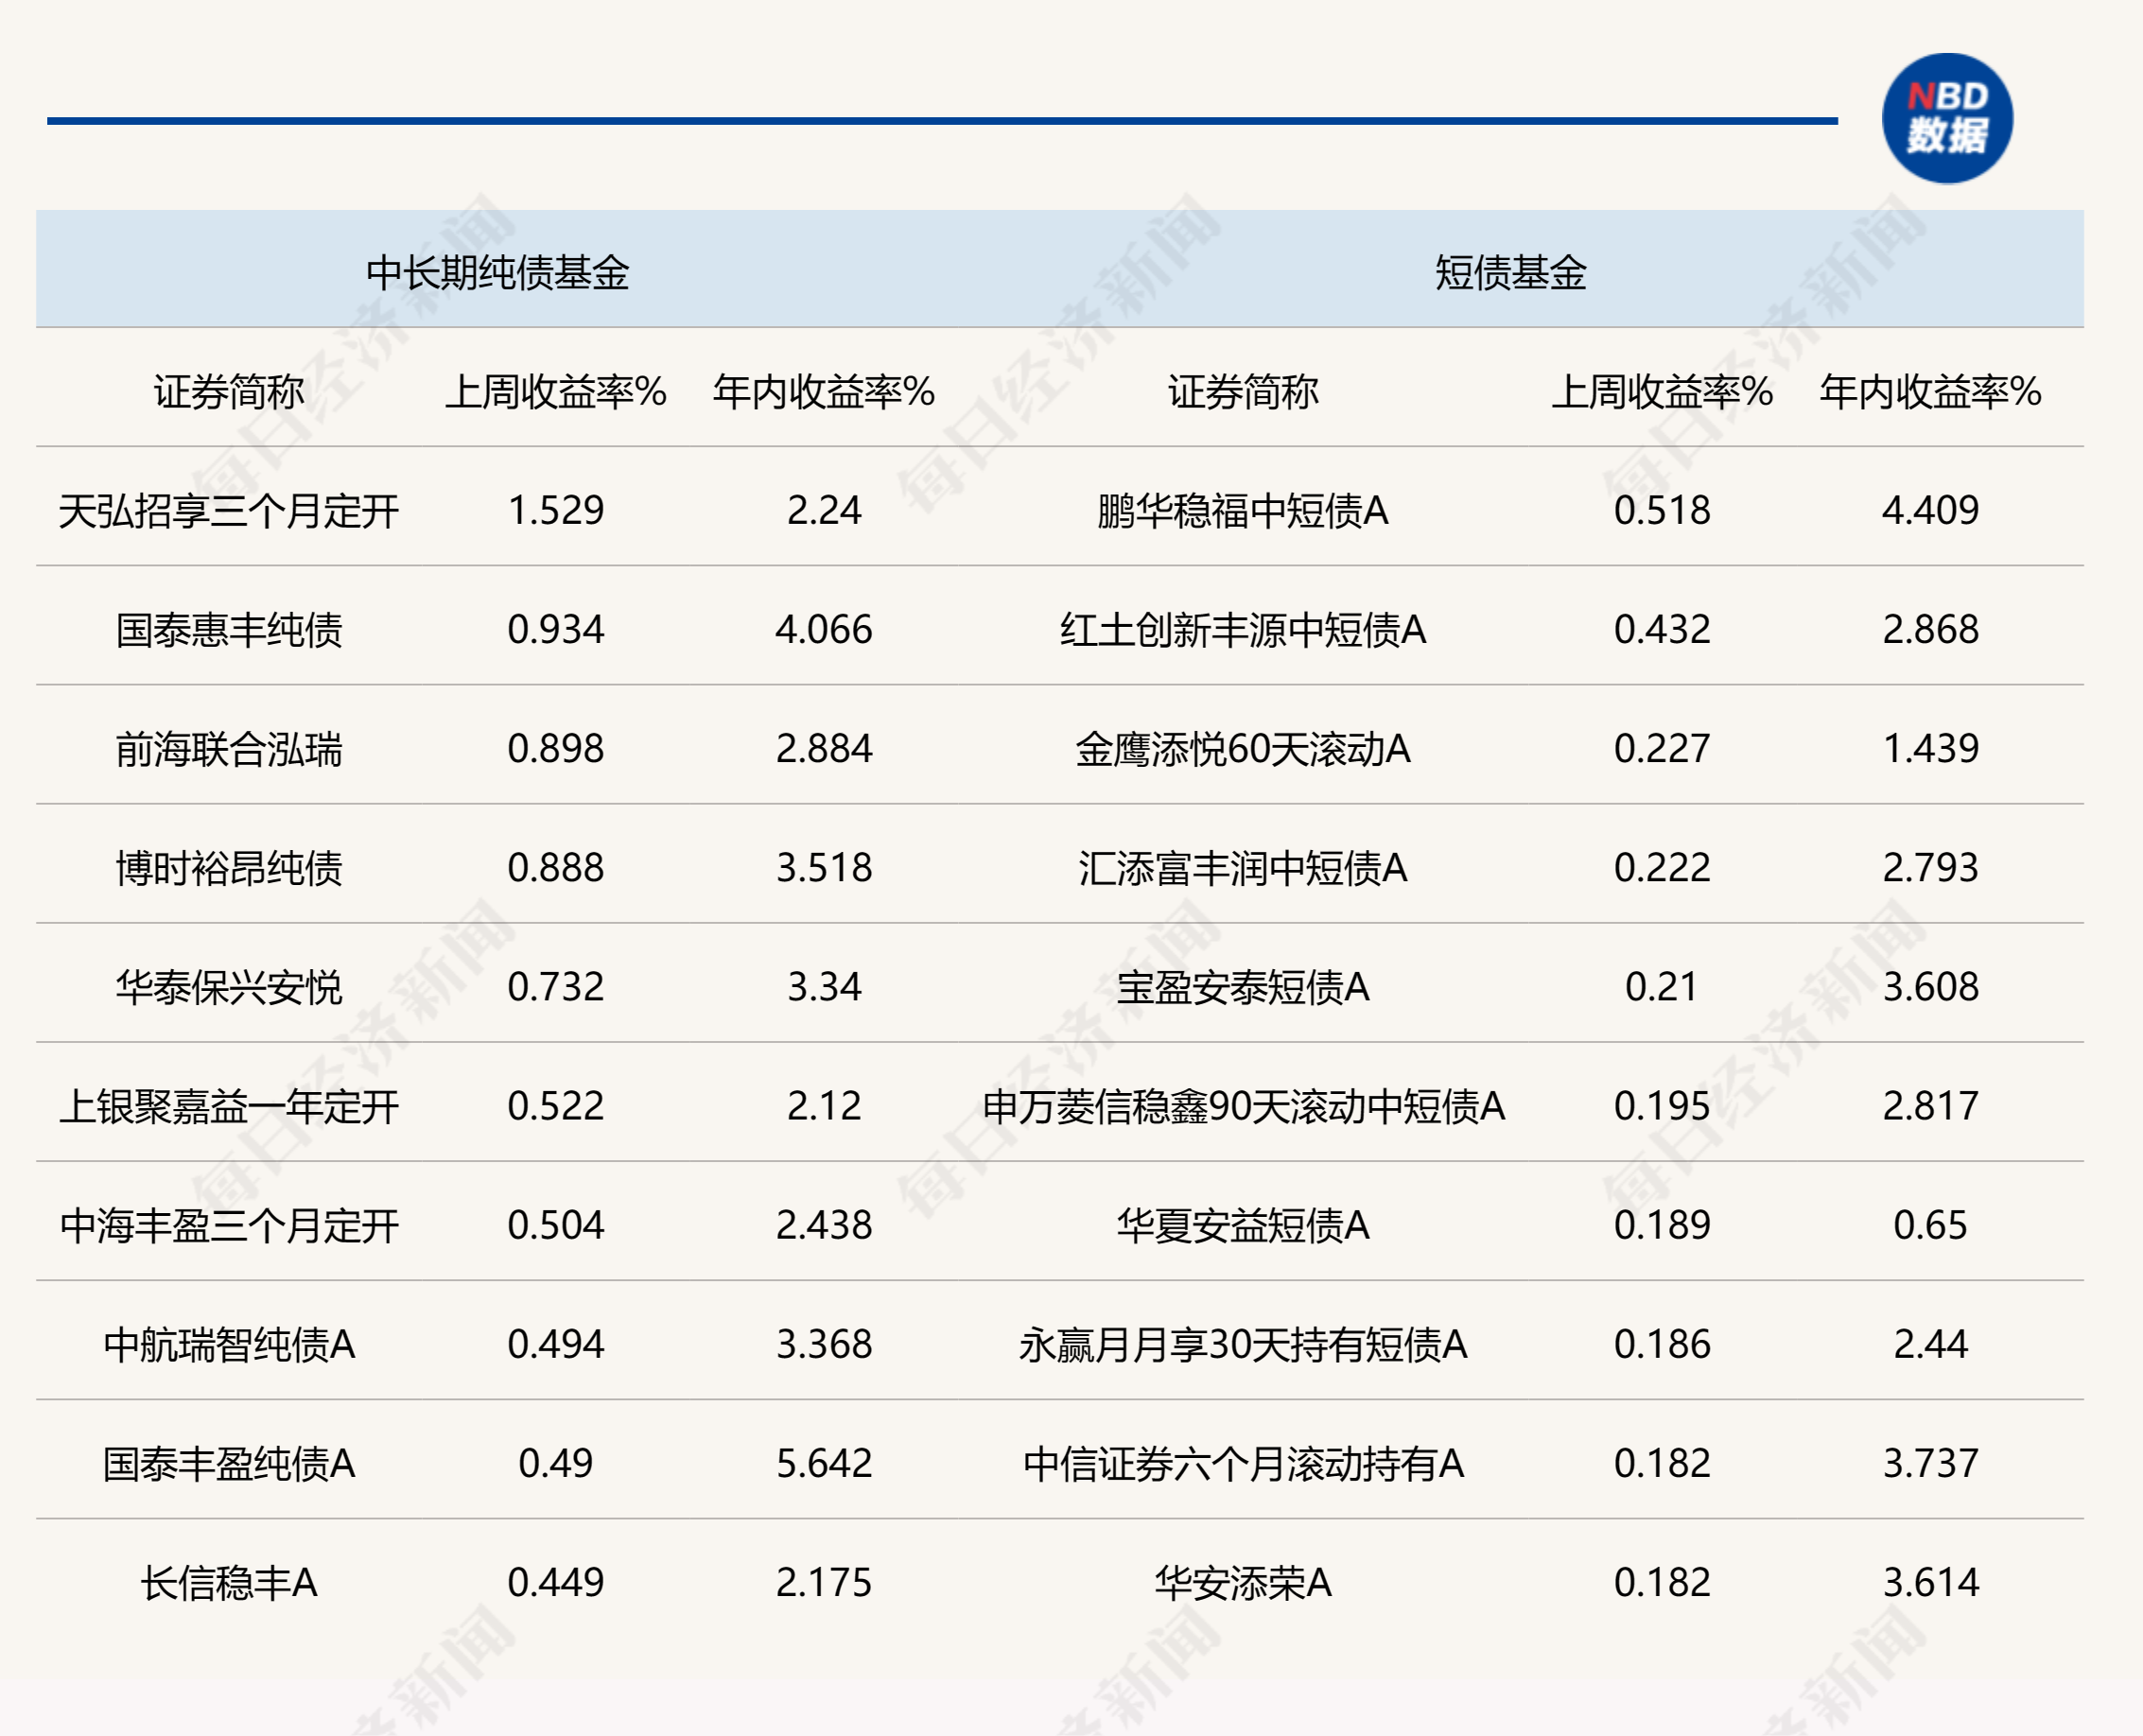Screen dimensions: 2143x1736
Task: Select fund name 申万菱信稳鑫90天滚动中短债A
Action: click(x=1243, y=1105)
